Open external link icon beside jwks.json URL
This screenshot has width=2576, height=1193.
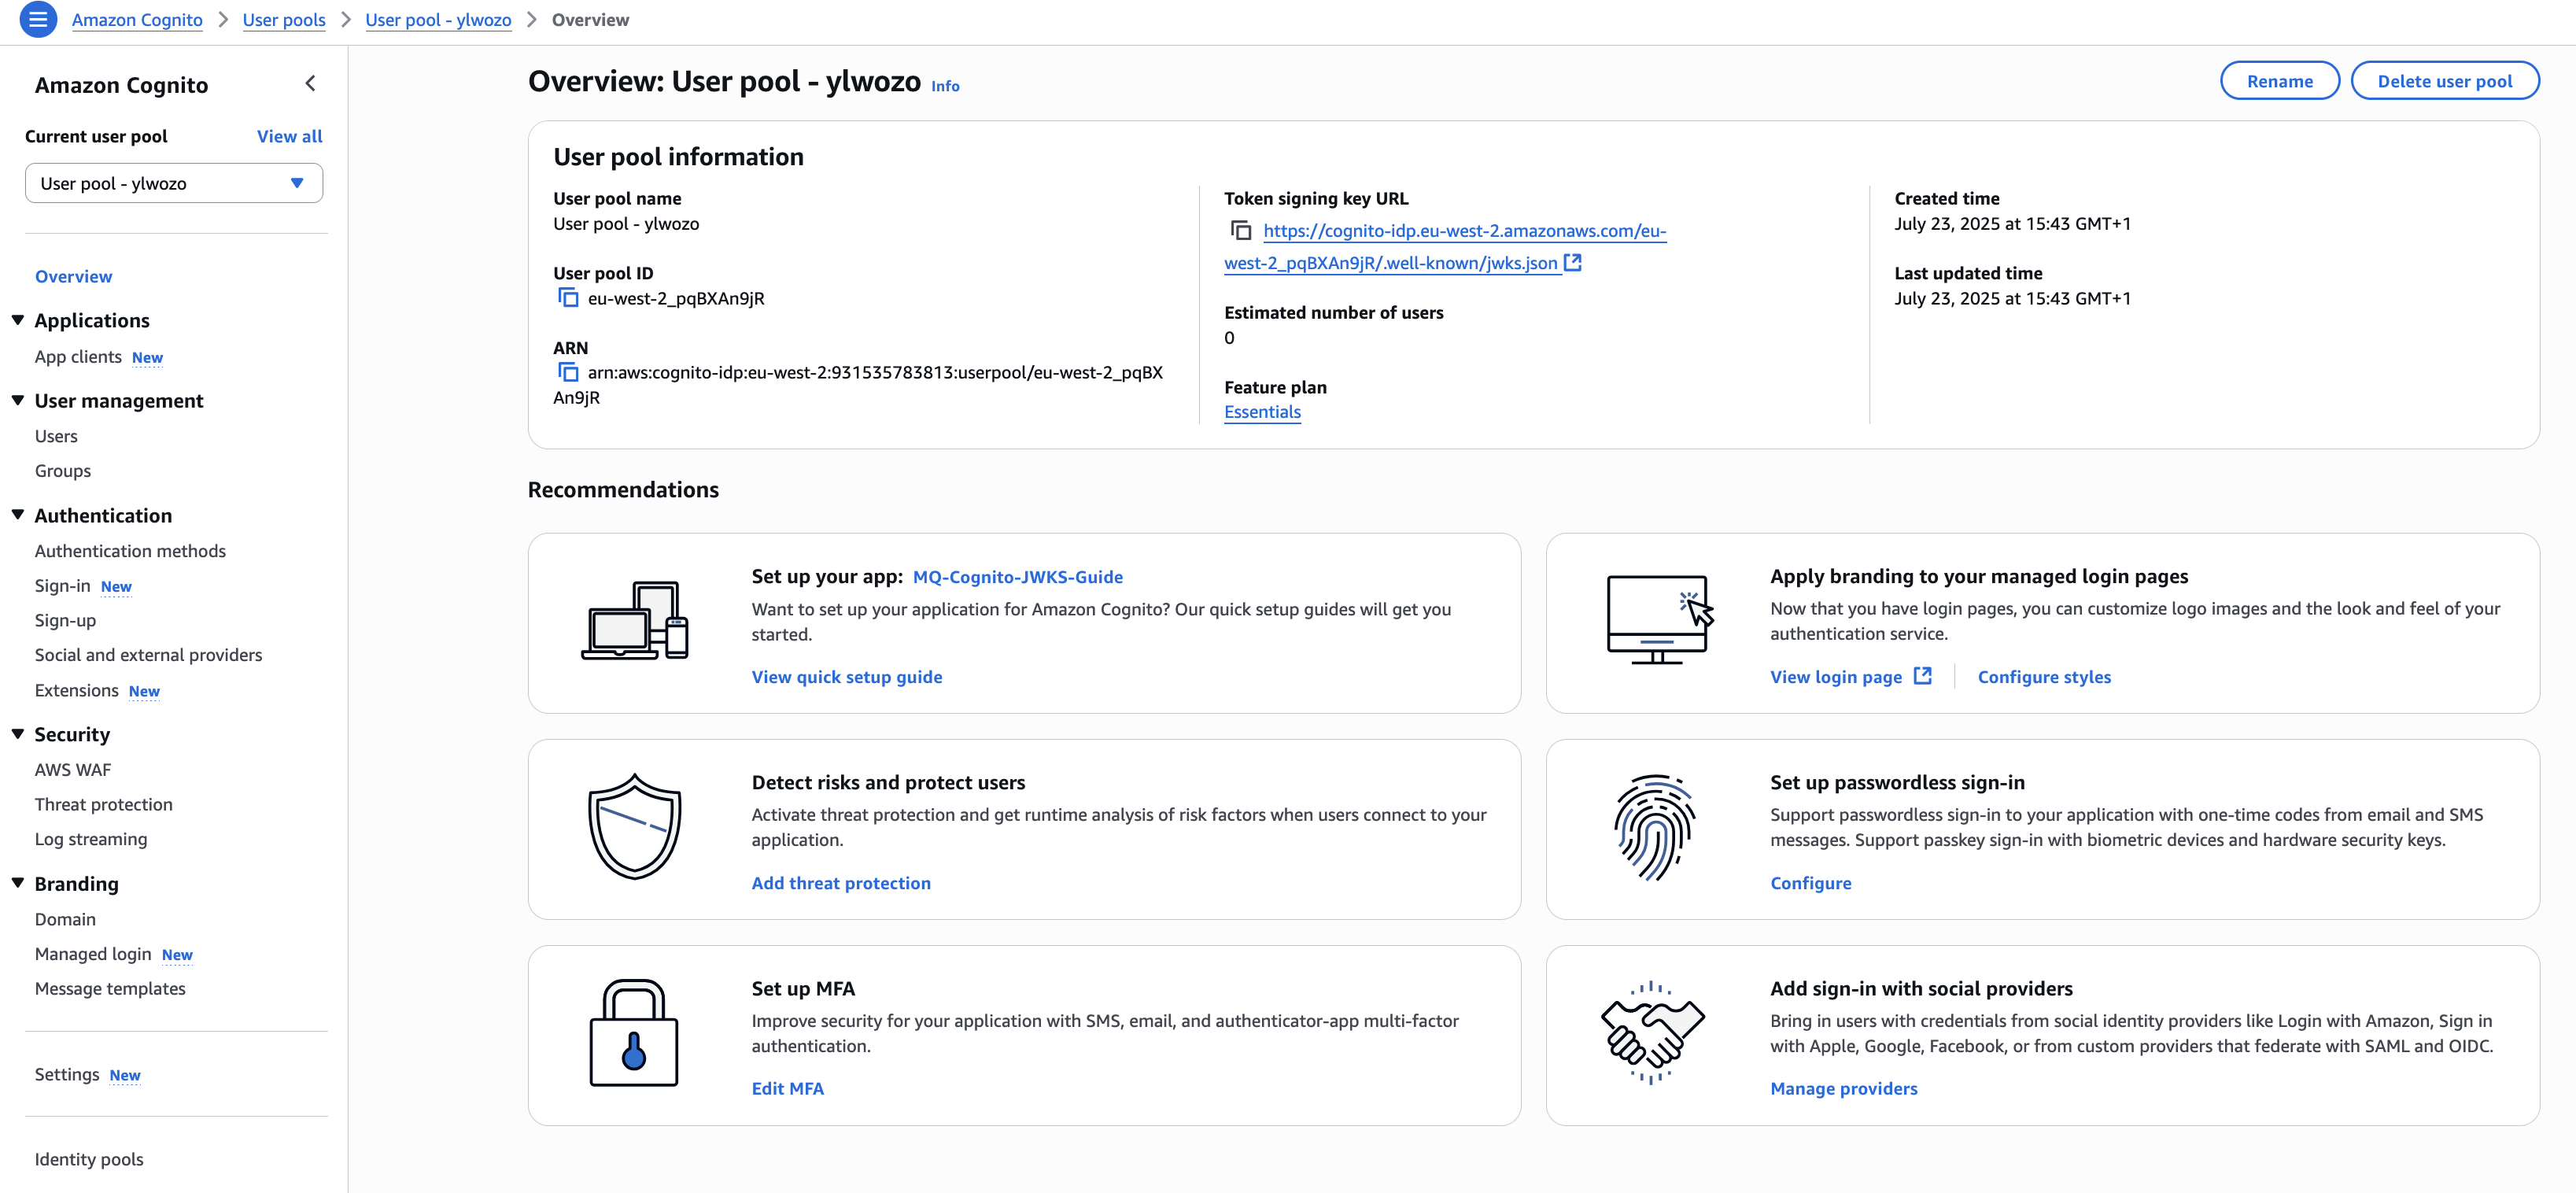point(1573,262)
